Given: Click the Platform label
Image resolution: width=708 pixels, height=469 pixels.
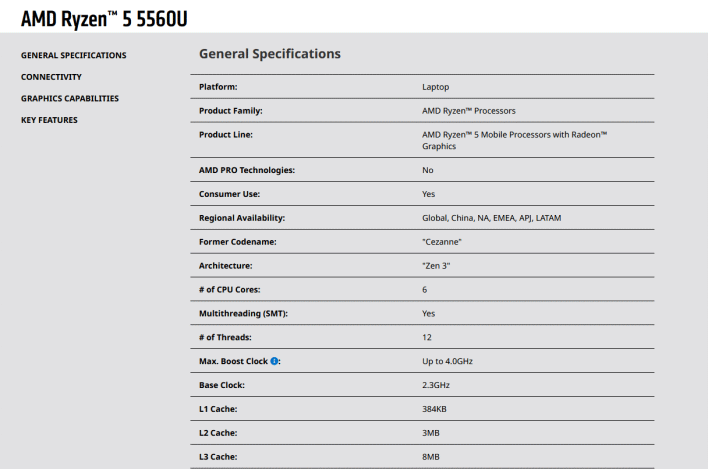Looking at the screenshot, I should (x=218, y=87).
